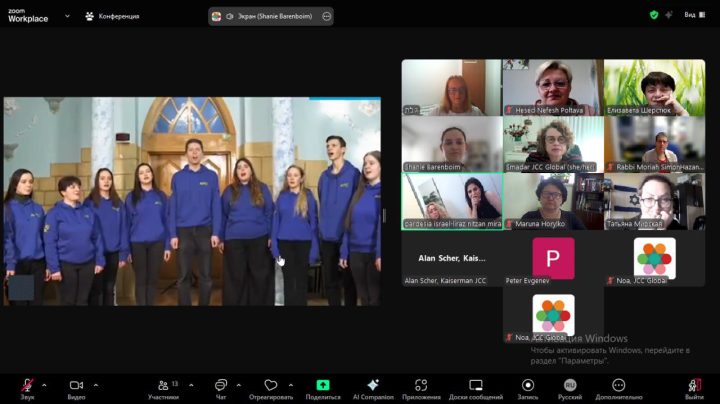Open the Конференция meeting info tab

[112, 16]
